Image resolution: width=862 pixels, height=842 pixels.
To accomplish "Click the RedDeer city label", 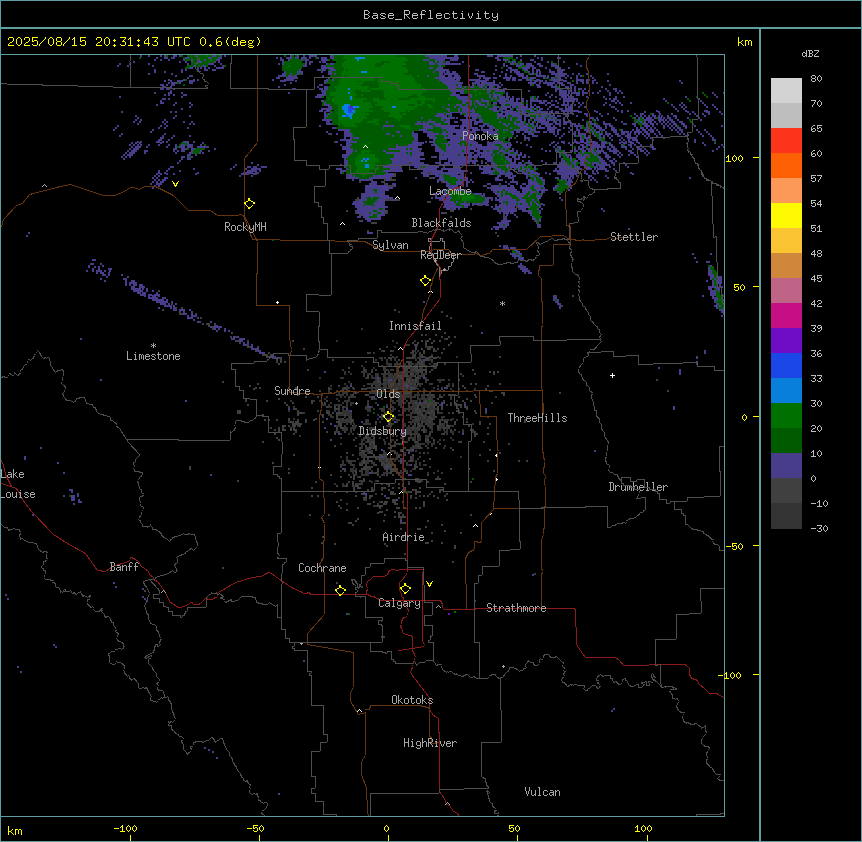I will pyautogui.click(x=440, y=255).
